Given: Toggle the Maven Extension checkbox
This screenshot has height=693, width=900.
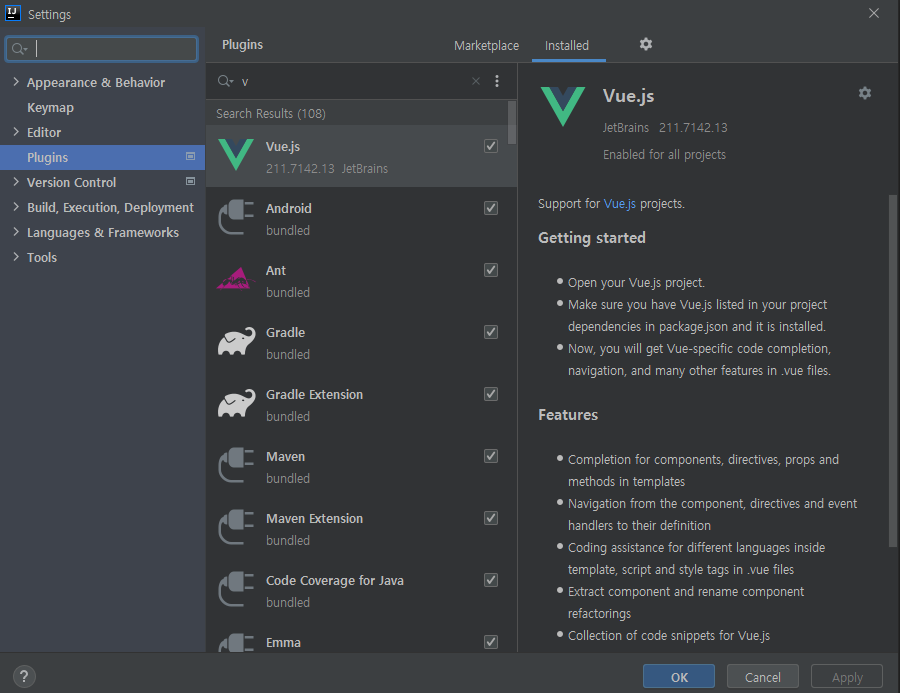Looking at the screenshot, I should point(491,518).
